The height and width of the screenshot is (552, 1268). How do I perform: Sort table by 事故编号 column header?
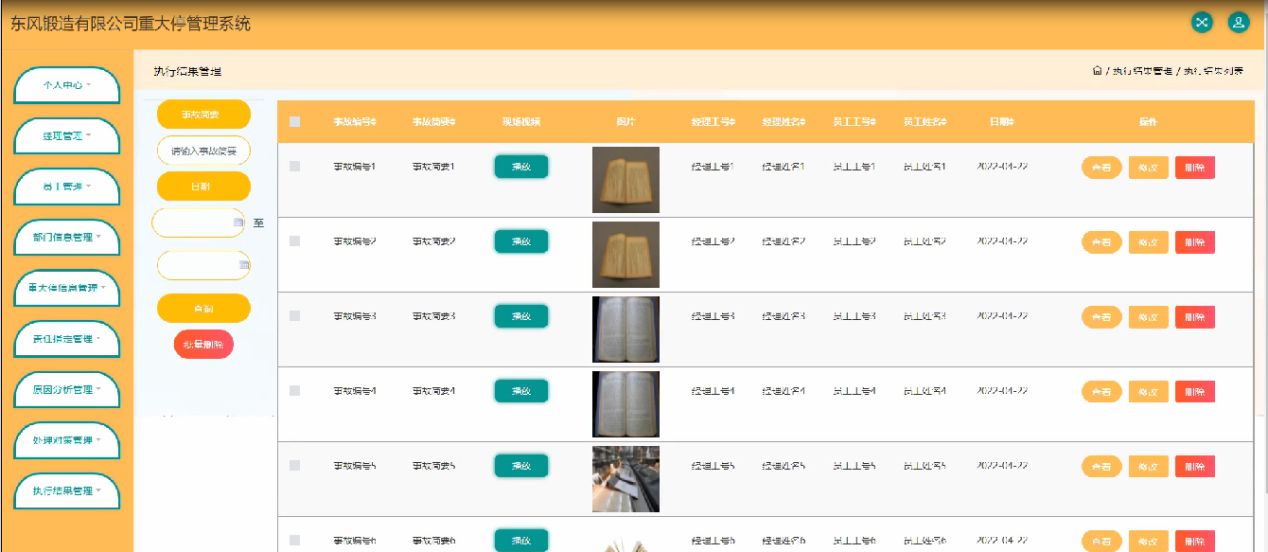pos(355,122)
